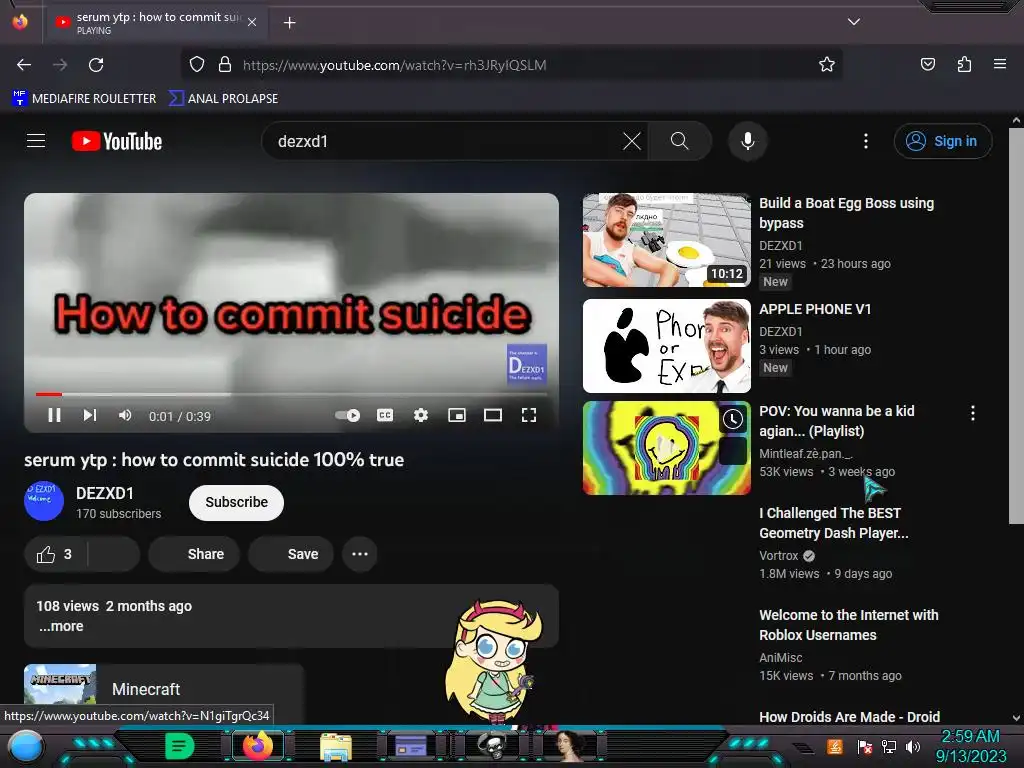Open DEZXD1 channel name link
The height and width of the screenshot is (768, 1024).
click(104, 493)
